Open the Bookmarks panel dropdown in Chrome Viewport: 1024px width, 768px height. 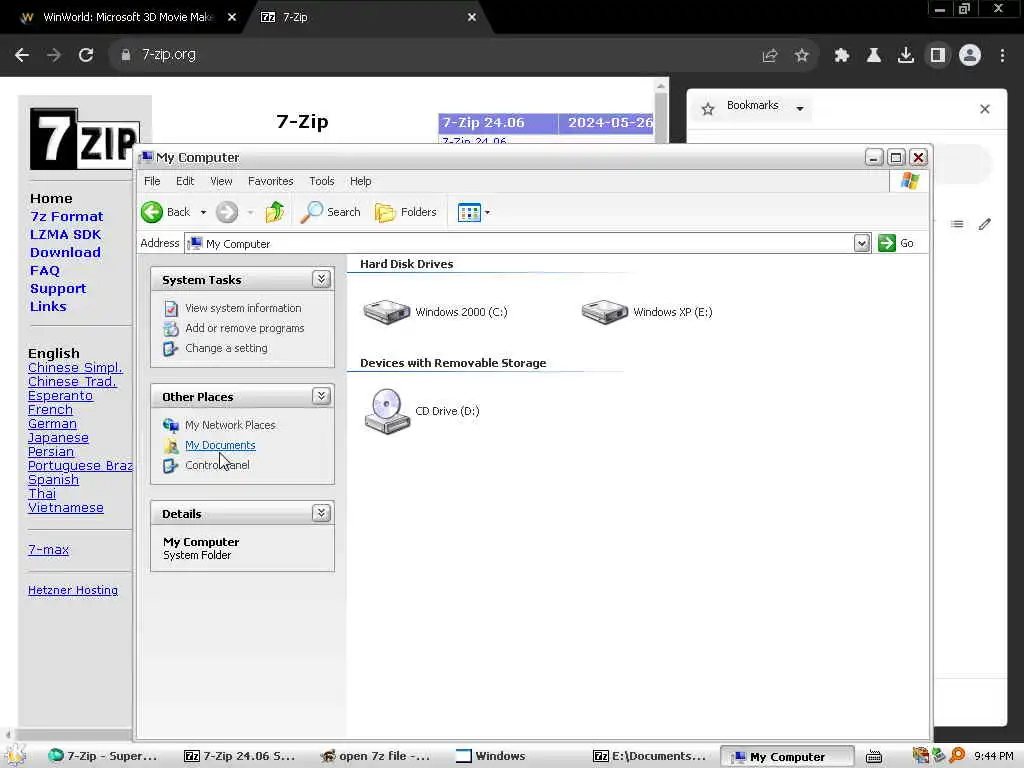point(800,108)
